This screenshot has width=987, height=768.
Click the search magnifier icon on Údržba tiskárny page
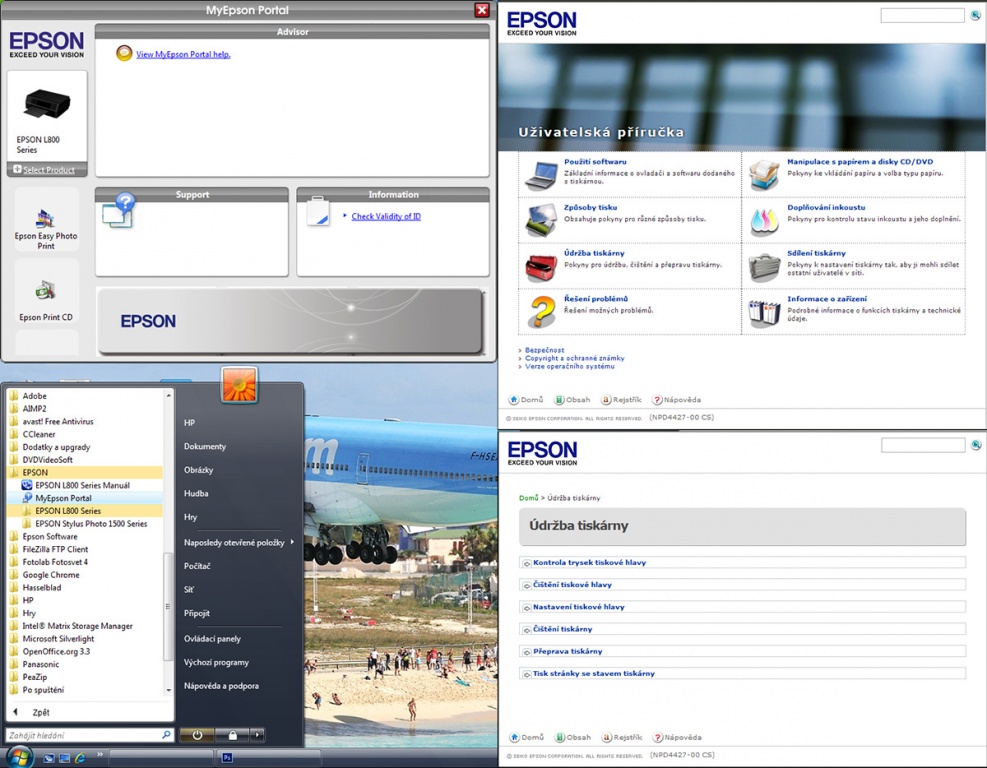(976, 445)
